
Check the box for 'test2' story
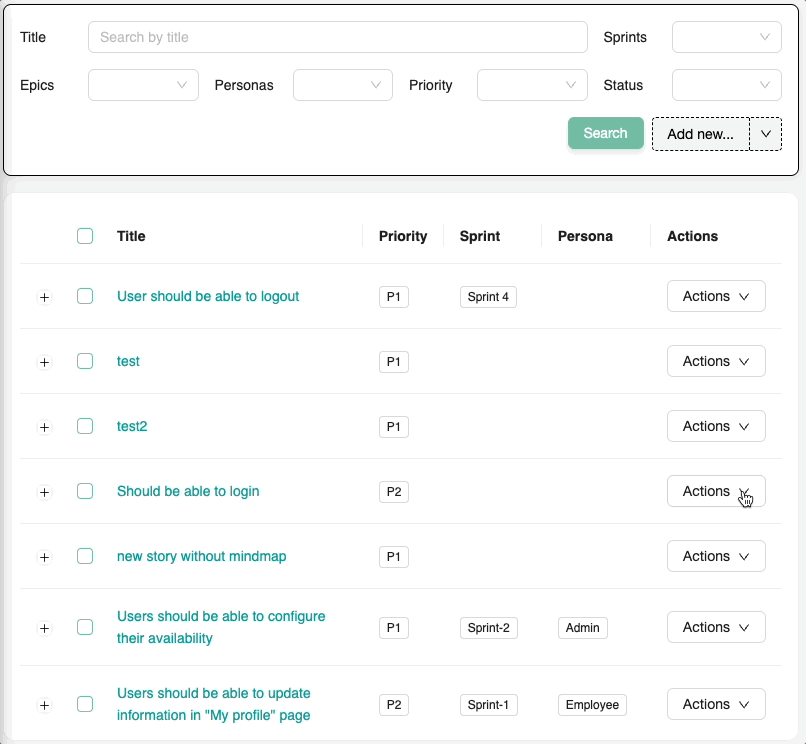(x=85, y=426)
